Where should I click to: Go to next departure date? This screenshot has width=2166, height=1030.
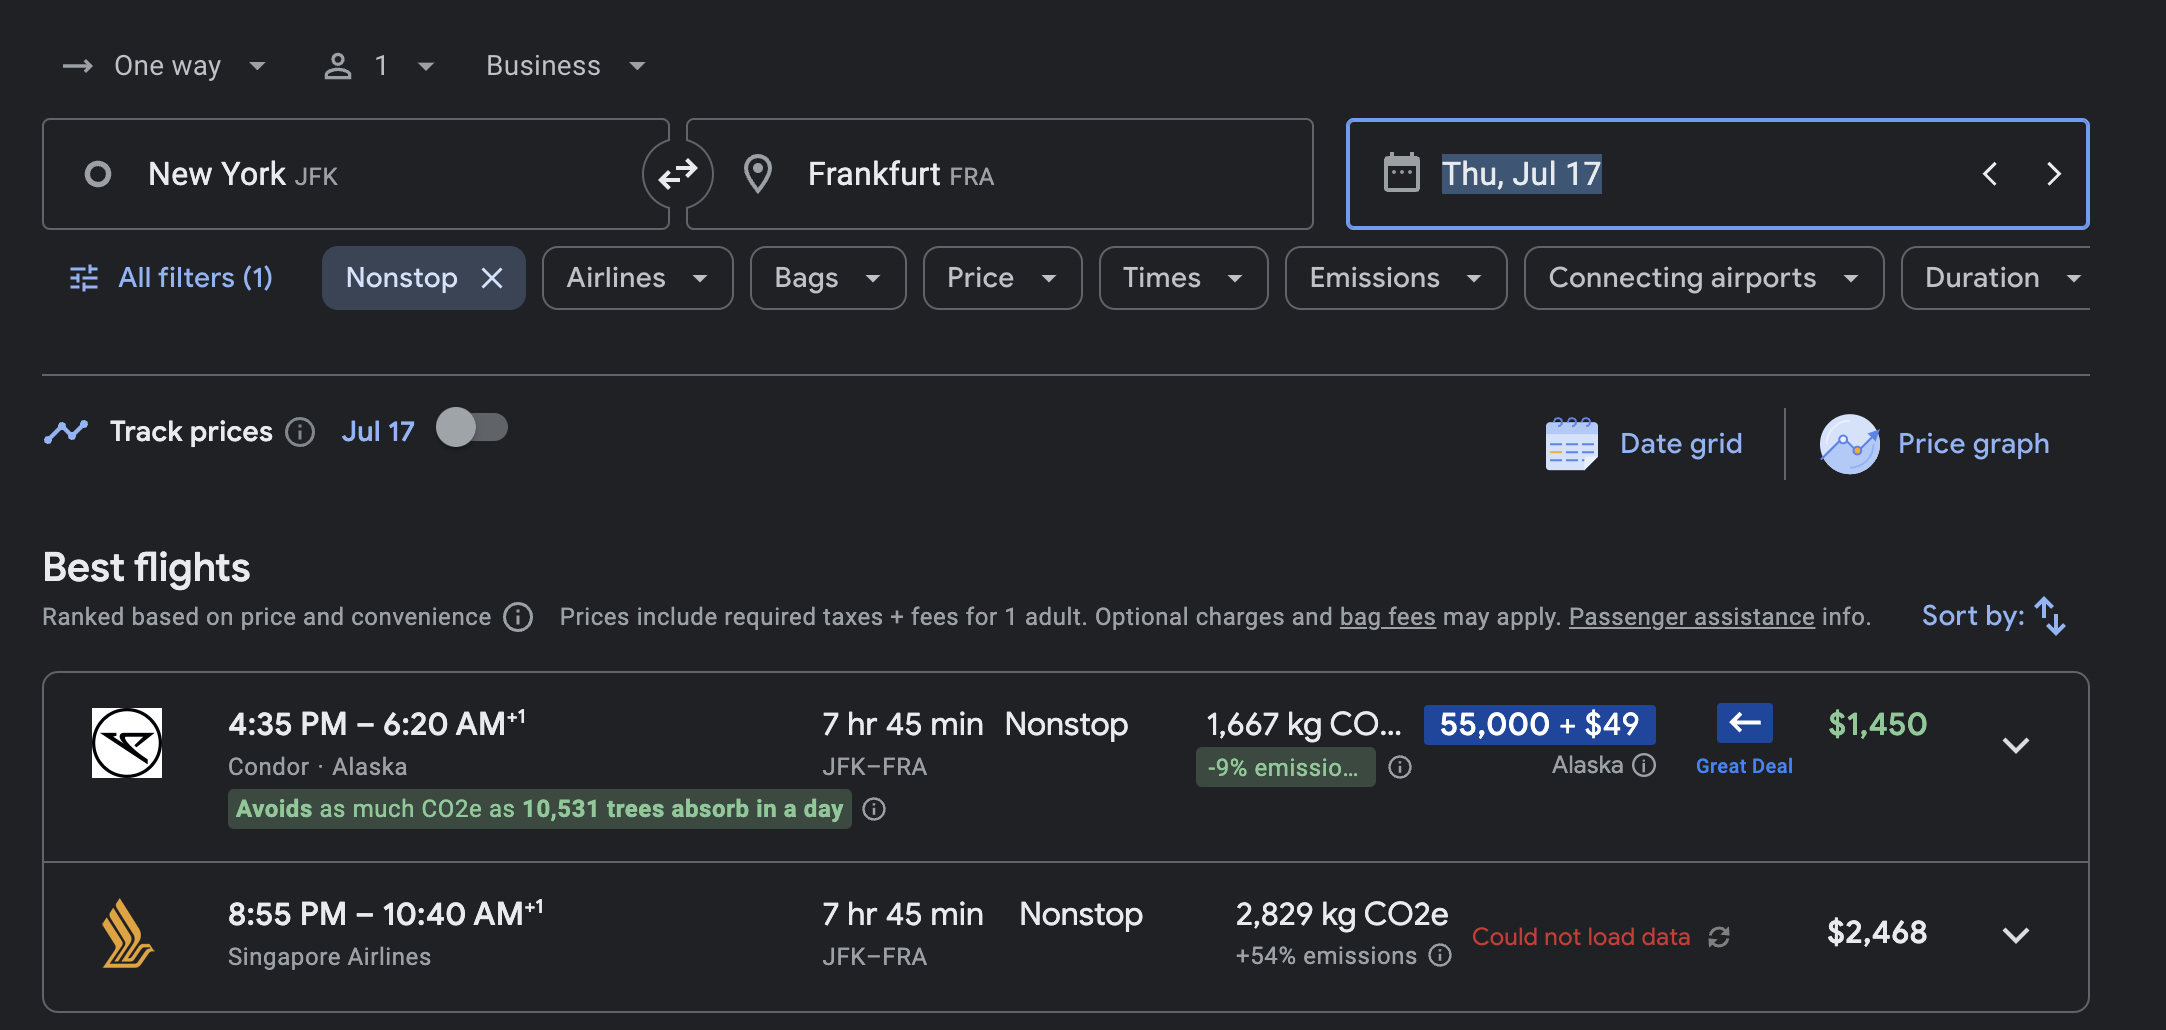(2053, 174)
